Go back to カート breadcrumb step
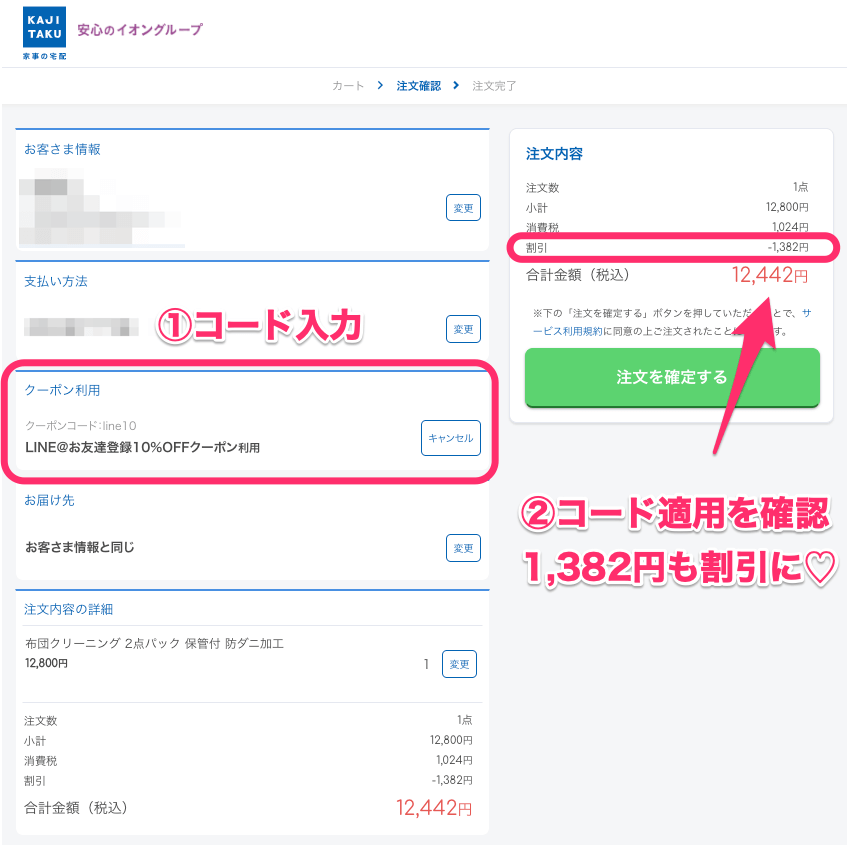Image resolution: width=854 pixels, height=845 pixels. click(348, 86)
